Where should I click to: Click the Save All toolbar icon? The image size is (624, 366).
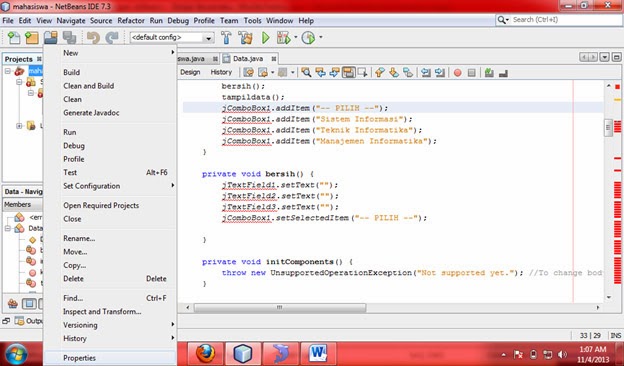coord(69,38)
